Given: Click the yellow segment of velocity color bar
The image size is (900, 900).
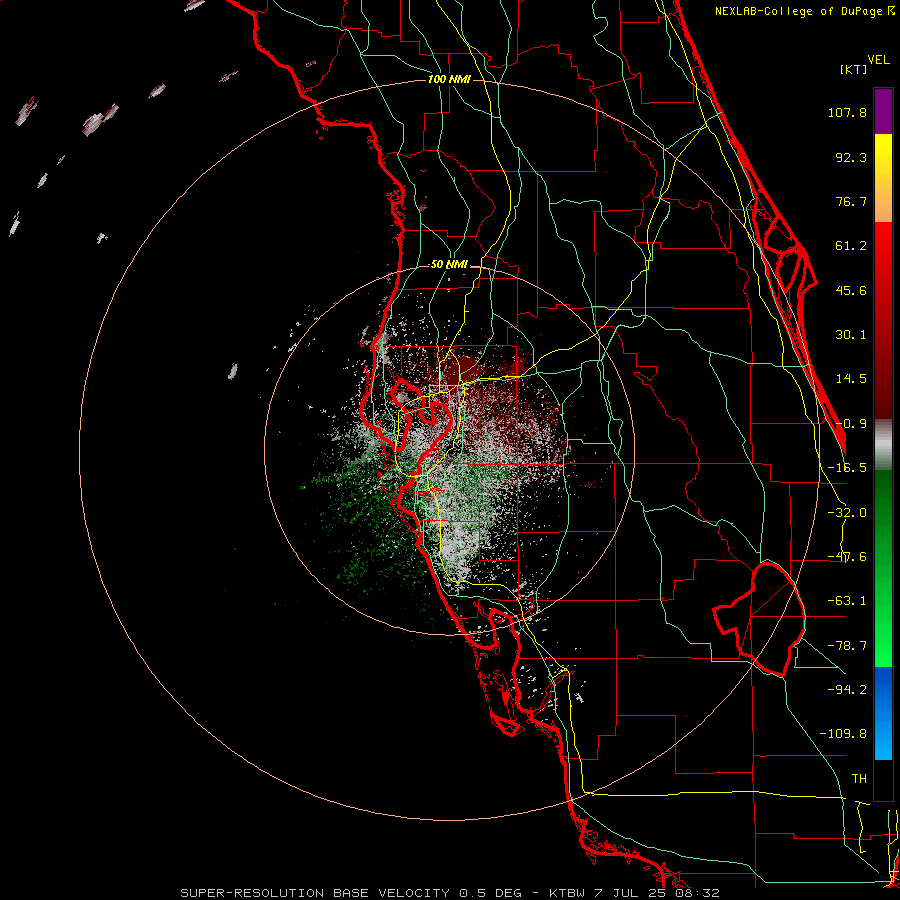Looking at the screenshot, I should click(x=883, y=178).
